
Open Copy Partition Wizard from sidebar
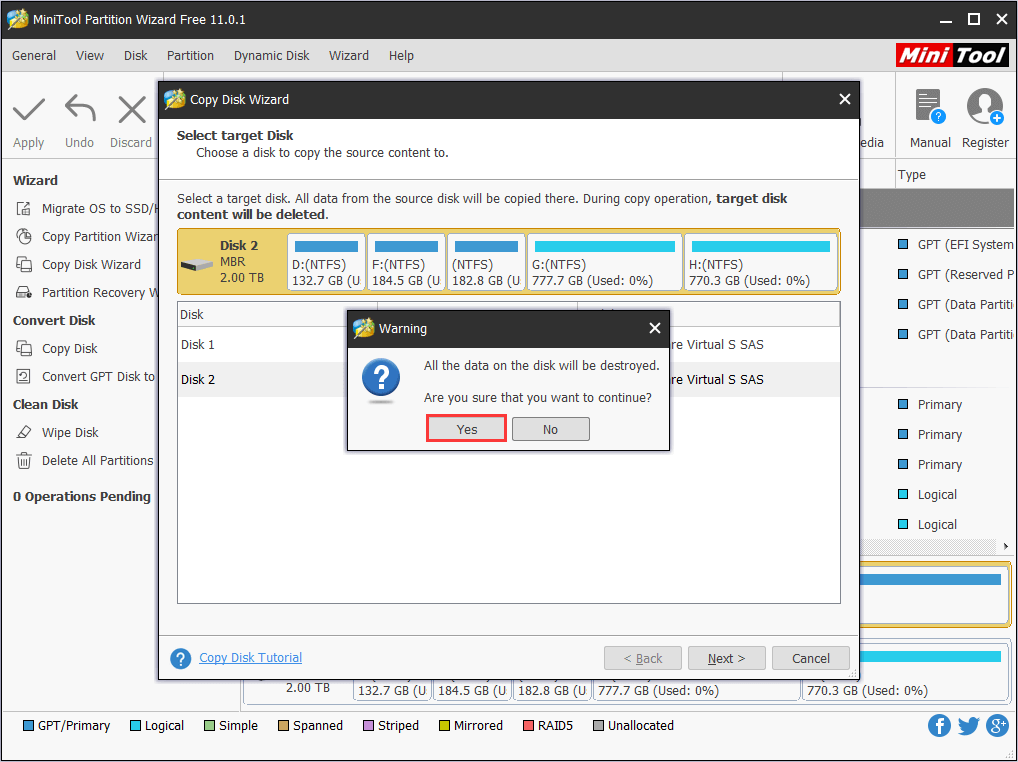pyautogui.click(x=86, y=236)
